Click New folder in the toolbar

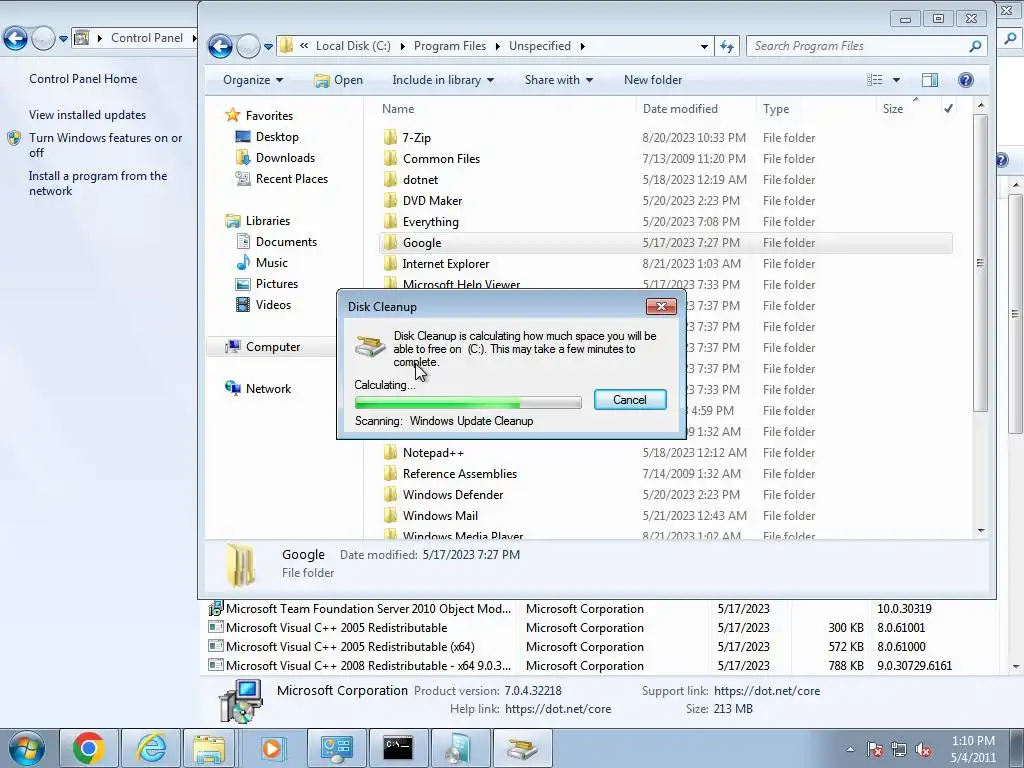coord(653,80)
